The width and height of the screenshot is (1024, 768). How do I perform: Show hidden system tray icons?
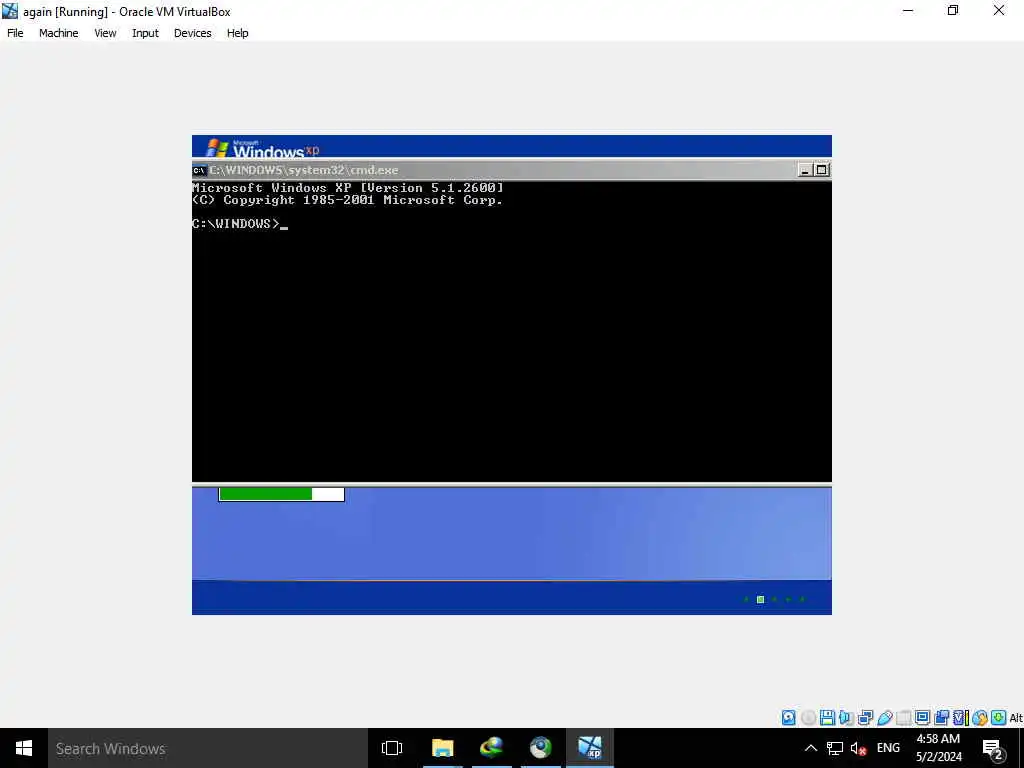[810, 748]
